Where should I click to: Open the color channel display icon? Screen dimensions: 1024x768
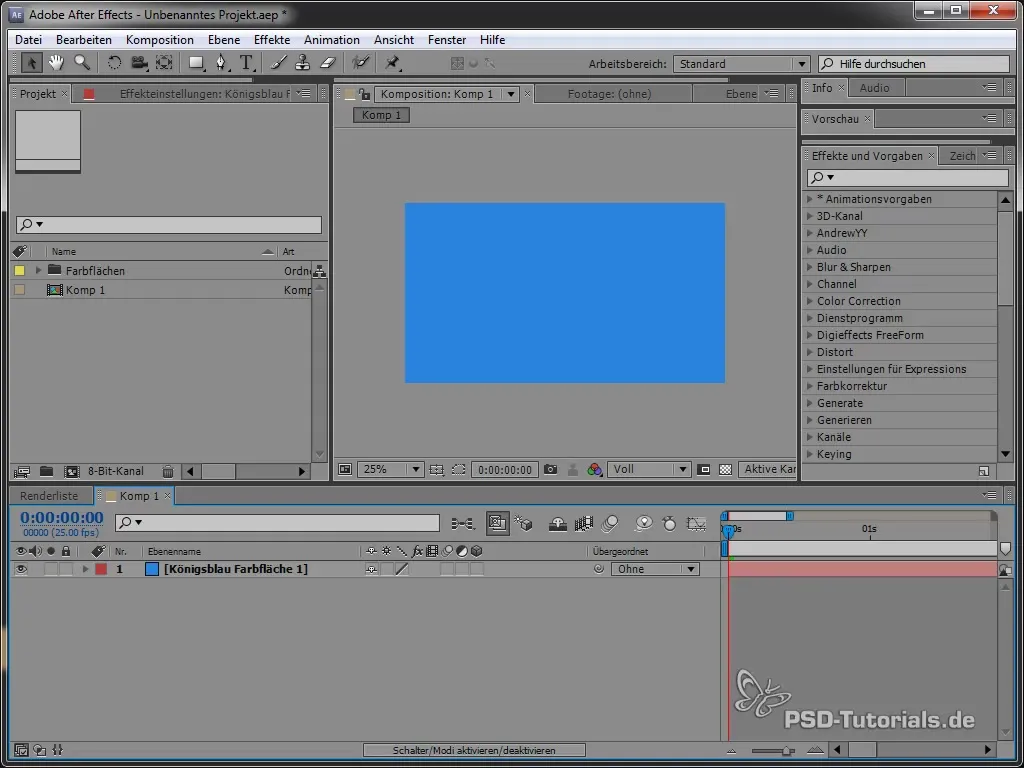[x=594, y=469]
